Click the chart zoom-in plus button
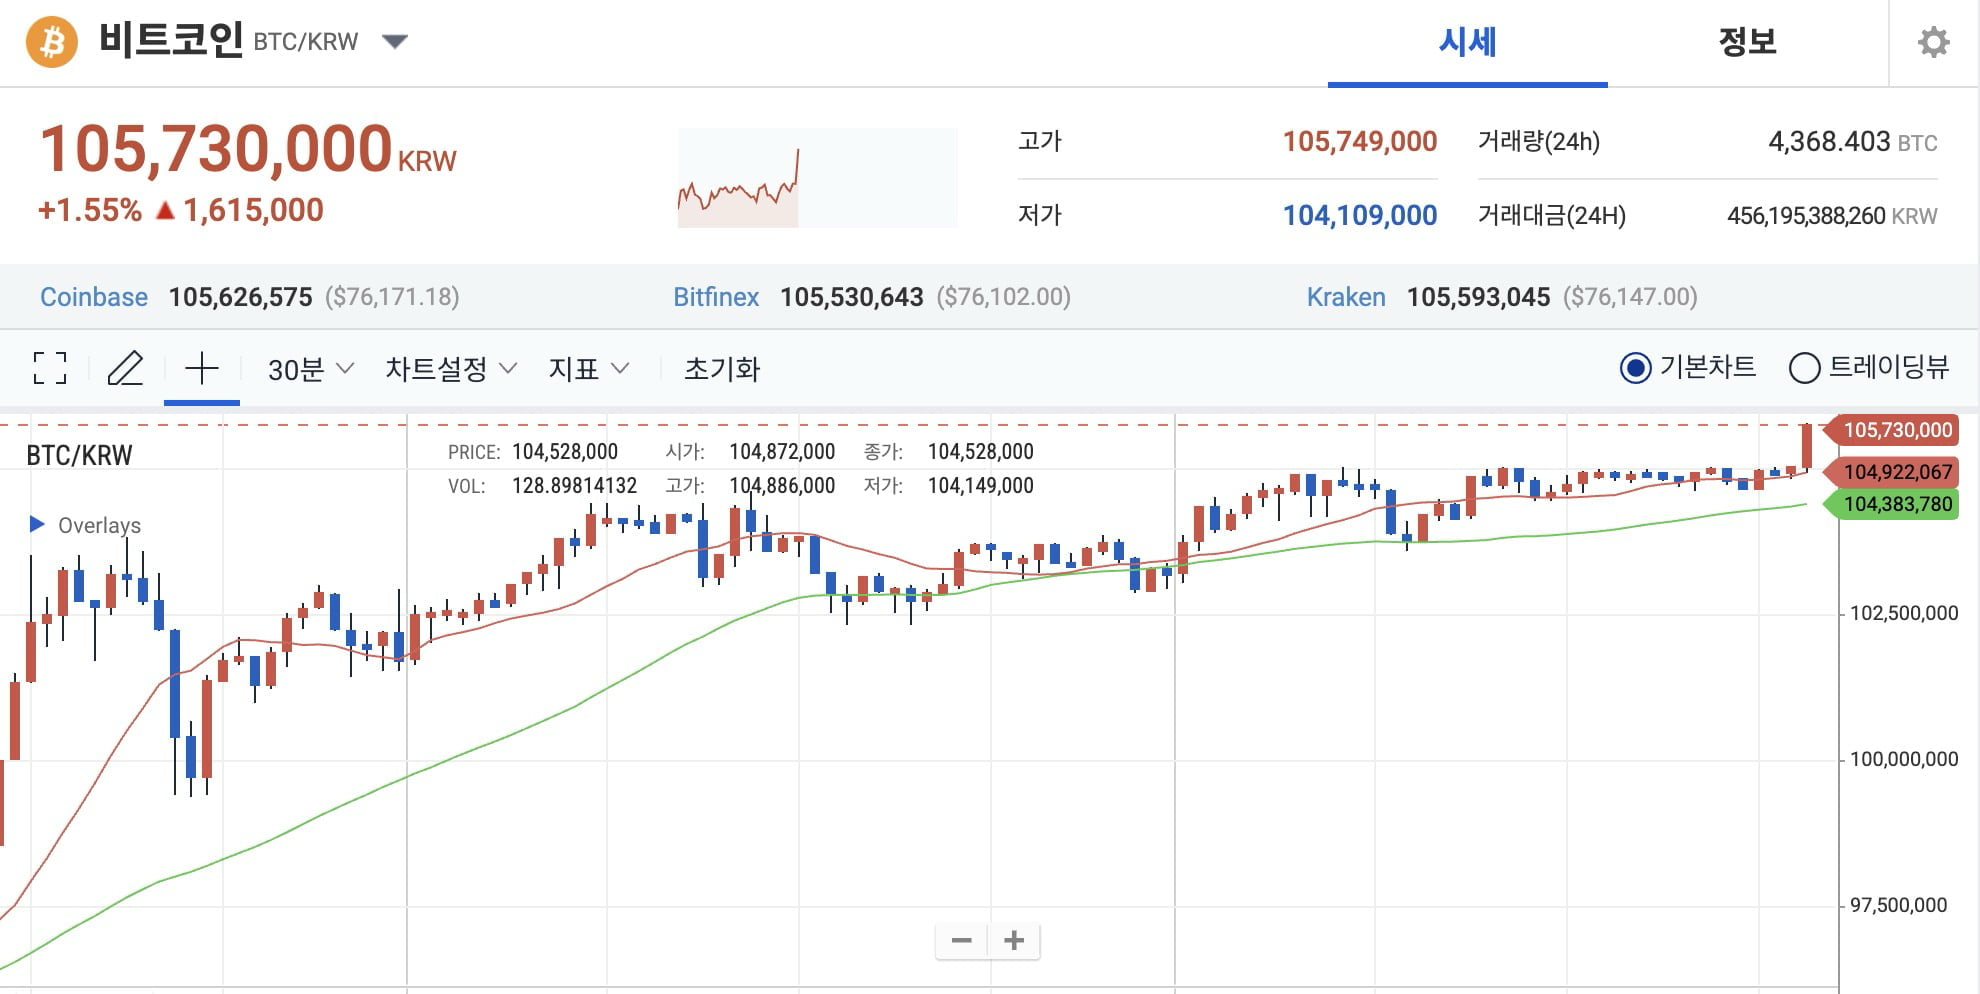 tap(1014, 940)
